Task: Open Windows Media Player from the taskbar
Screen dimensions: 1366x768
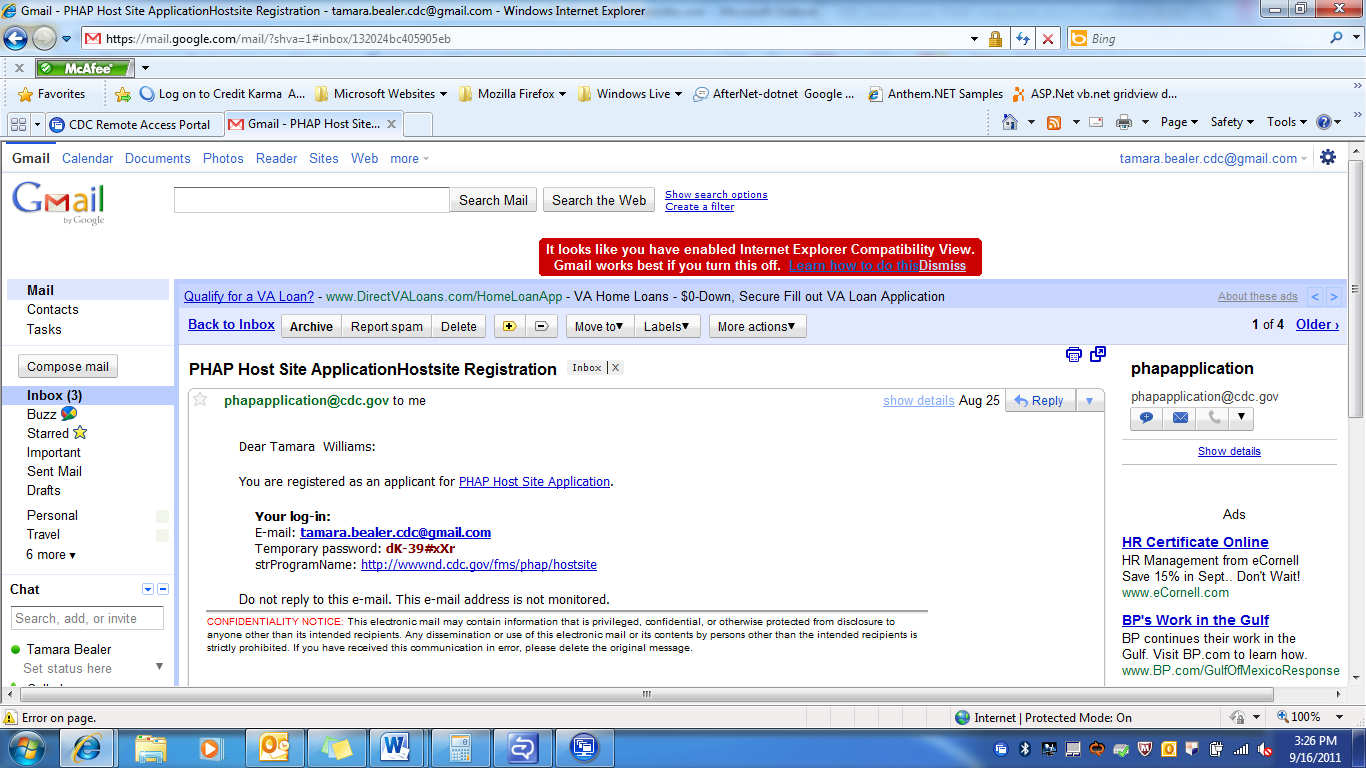Action: pyautogui.click(x=211, y=747)
